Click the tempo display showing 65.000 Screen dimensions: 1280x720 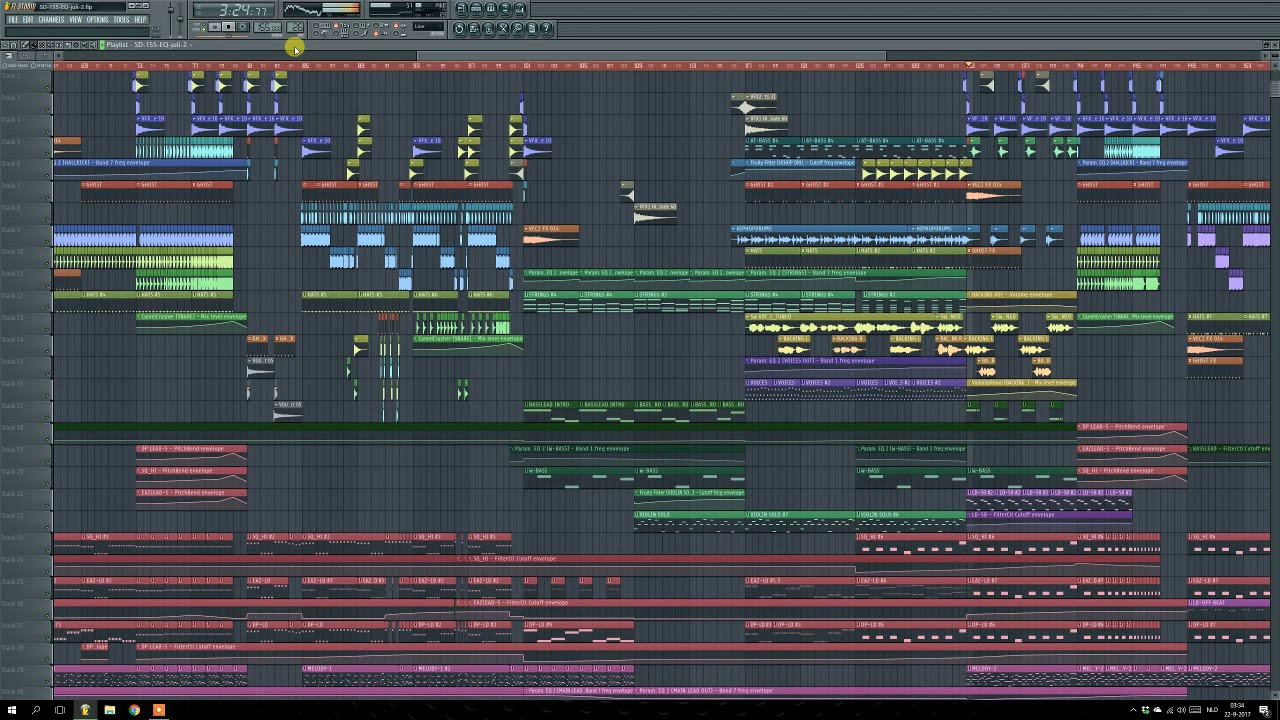pos(267,27)
